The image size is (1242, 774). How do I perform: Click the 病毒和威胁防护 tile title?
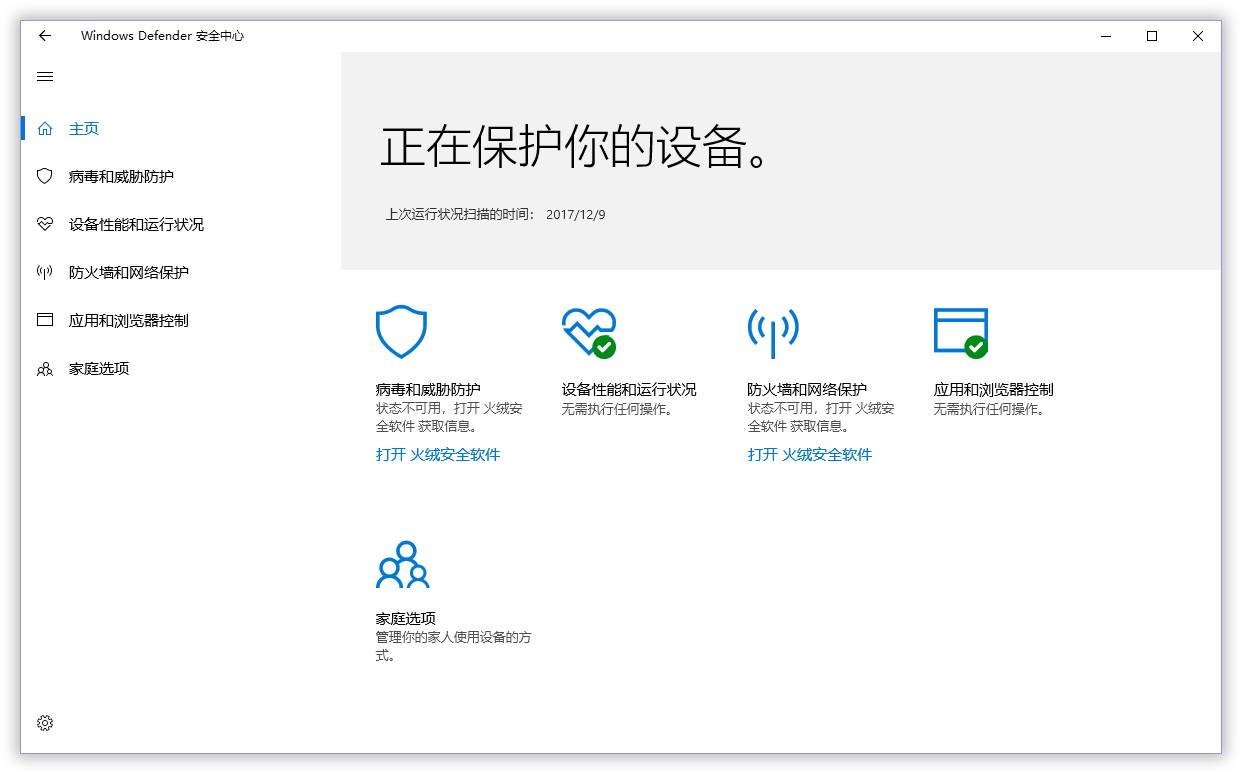pyautogui.click(x=428, y=390)
